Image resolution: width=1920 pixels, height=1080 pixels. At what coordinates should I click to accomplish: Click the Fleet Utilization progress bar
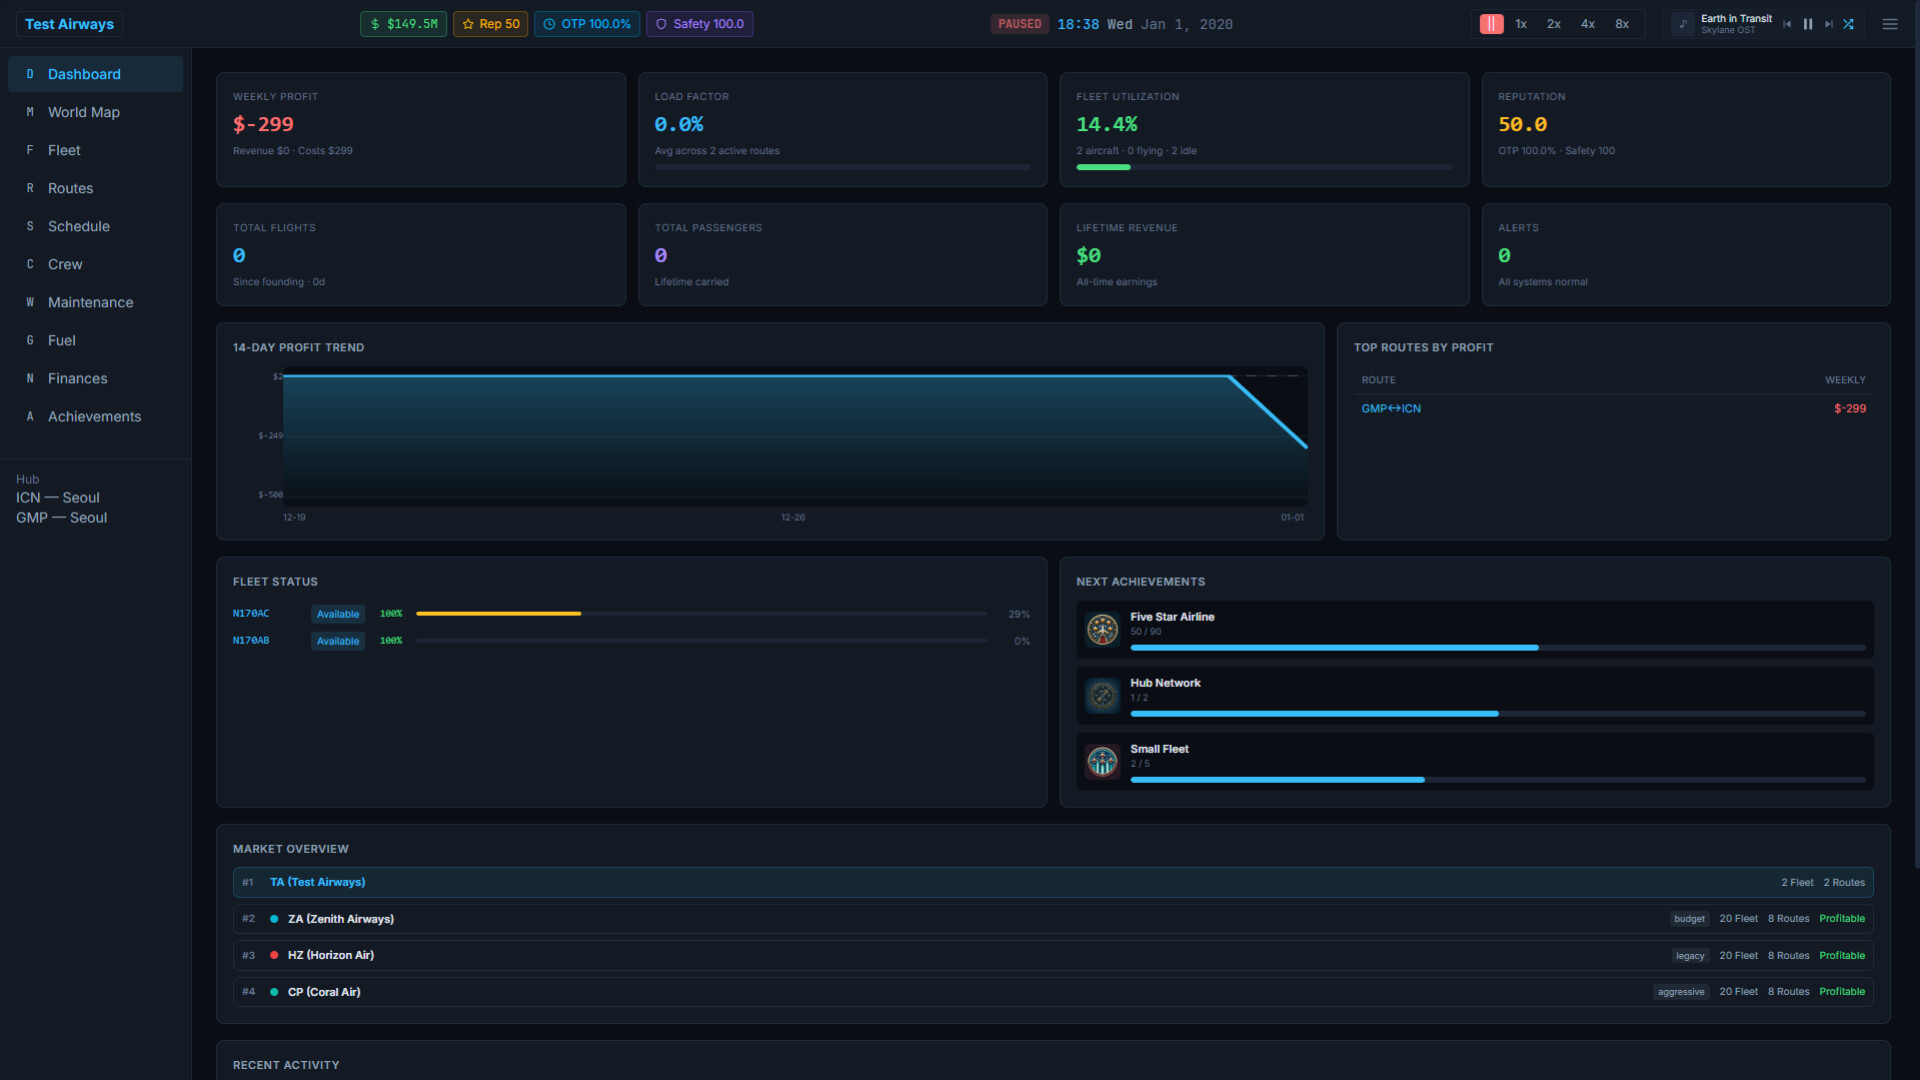1264,167
